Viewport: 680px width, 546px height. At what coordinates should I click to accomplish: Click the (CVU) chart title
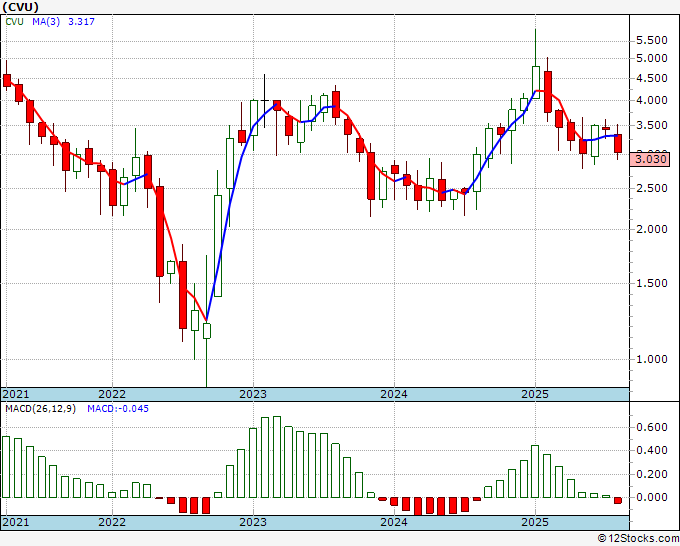(x=20, y=7)
